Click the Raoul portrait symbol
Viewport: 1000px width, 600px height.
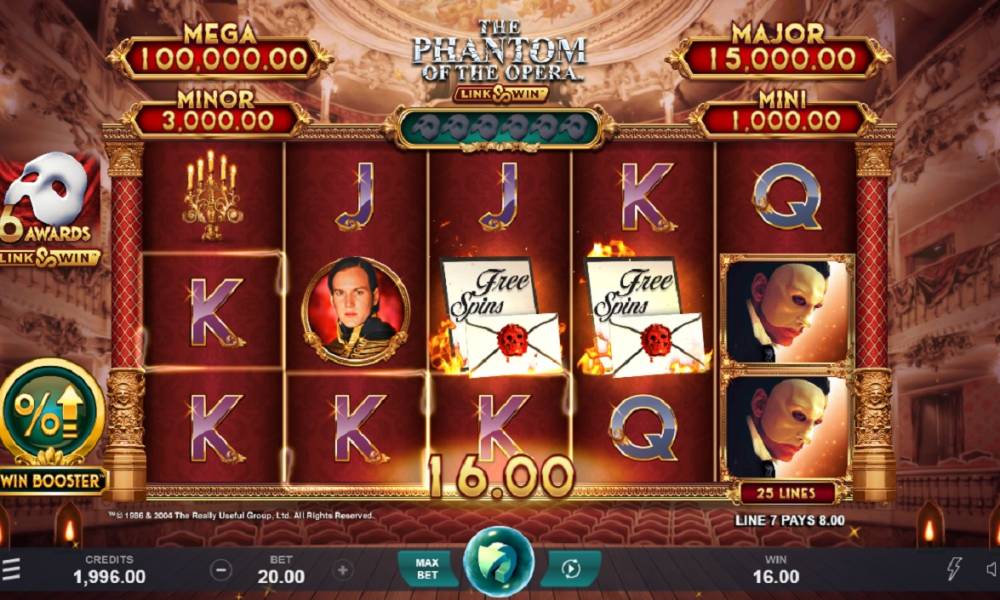coord(355,312)
